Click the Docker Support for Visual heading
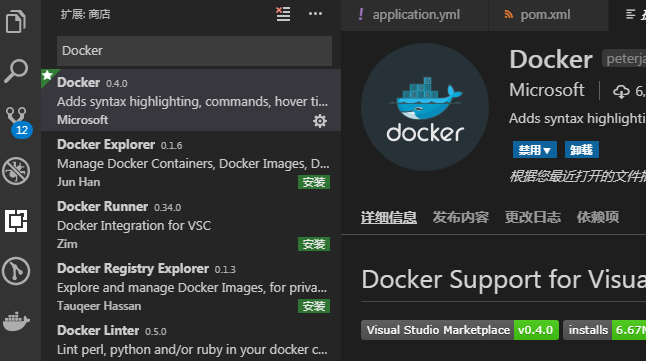Viewport: 646px width, 361px height. coord(503,279)
